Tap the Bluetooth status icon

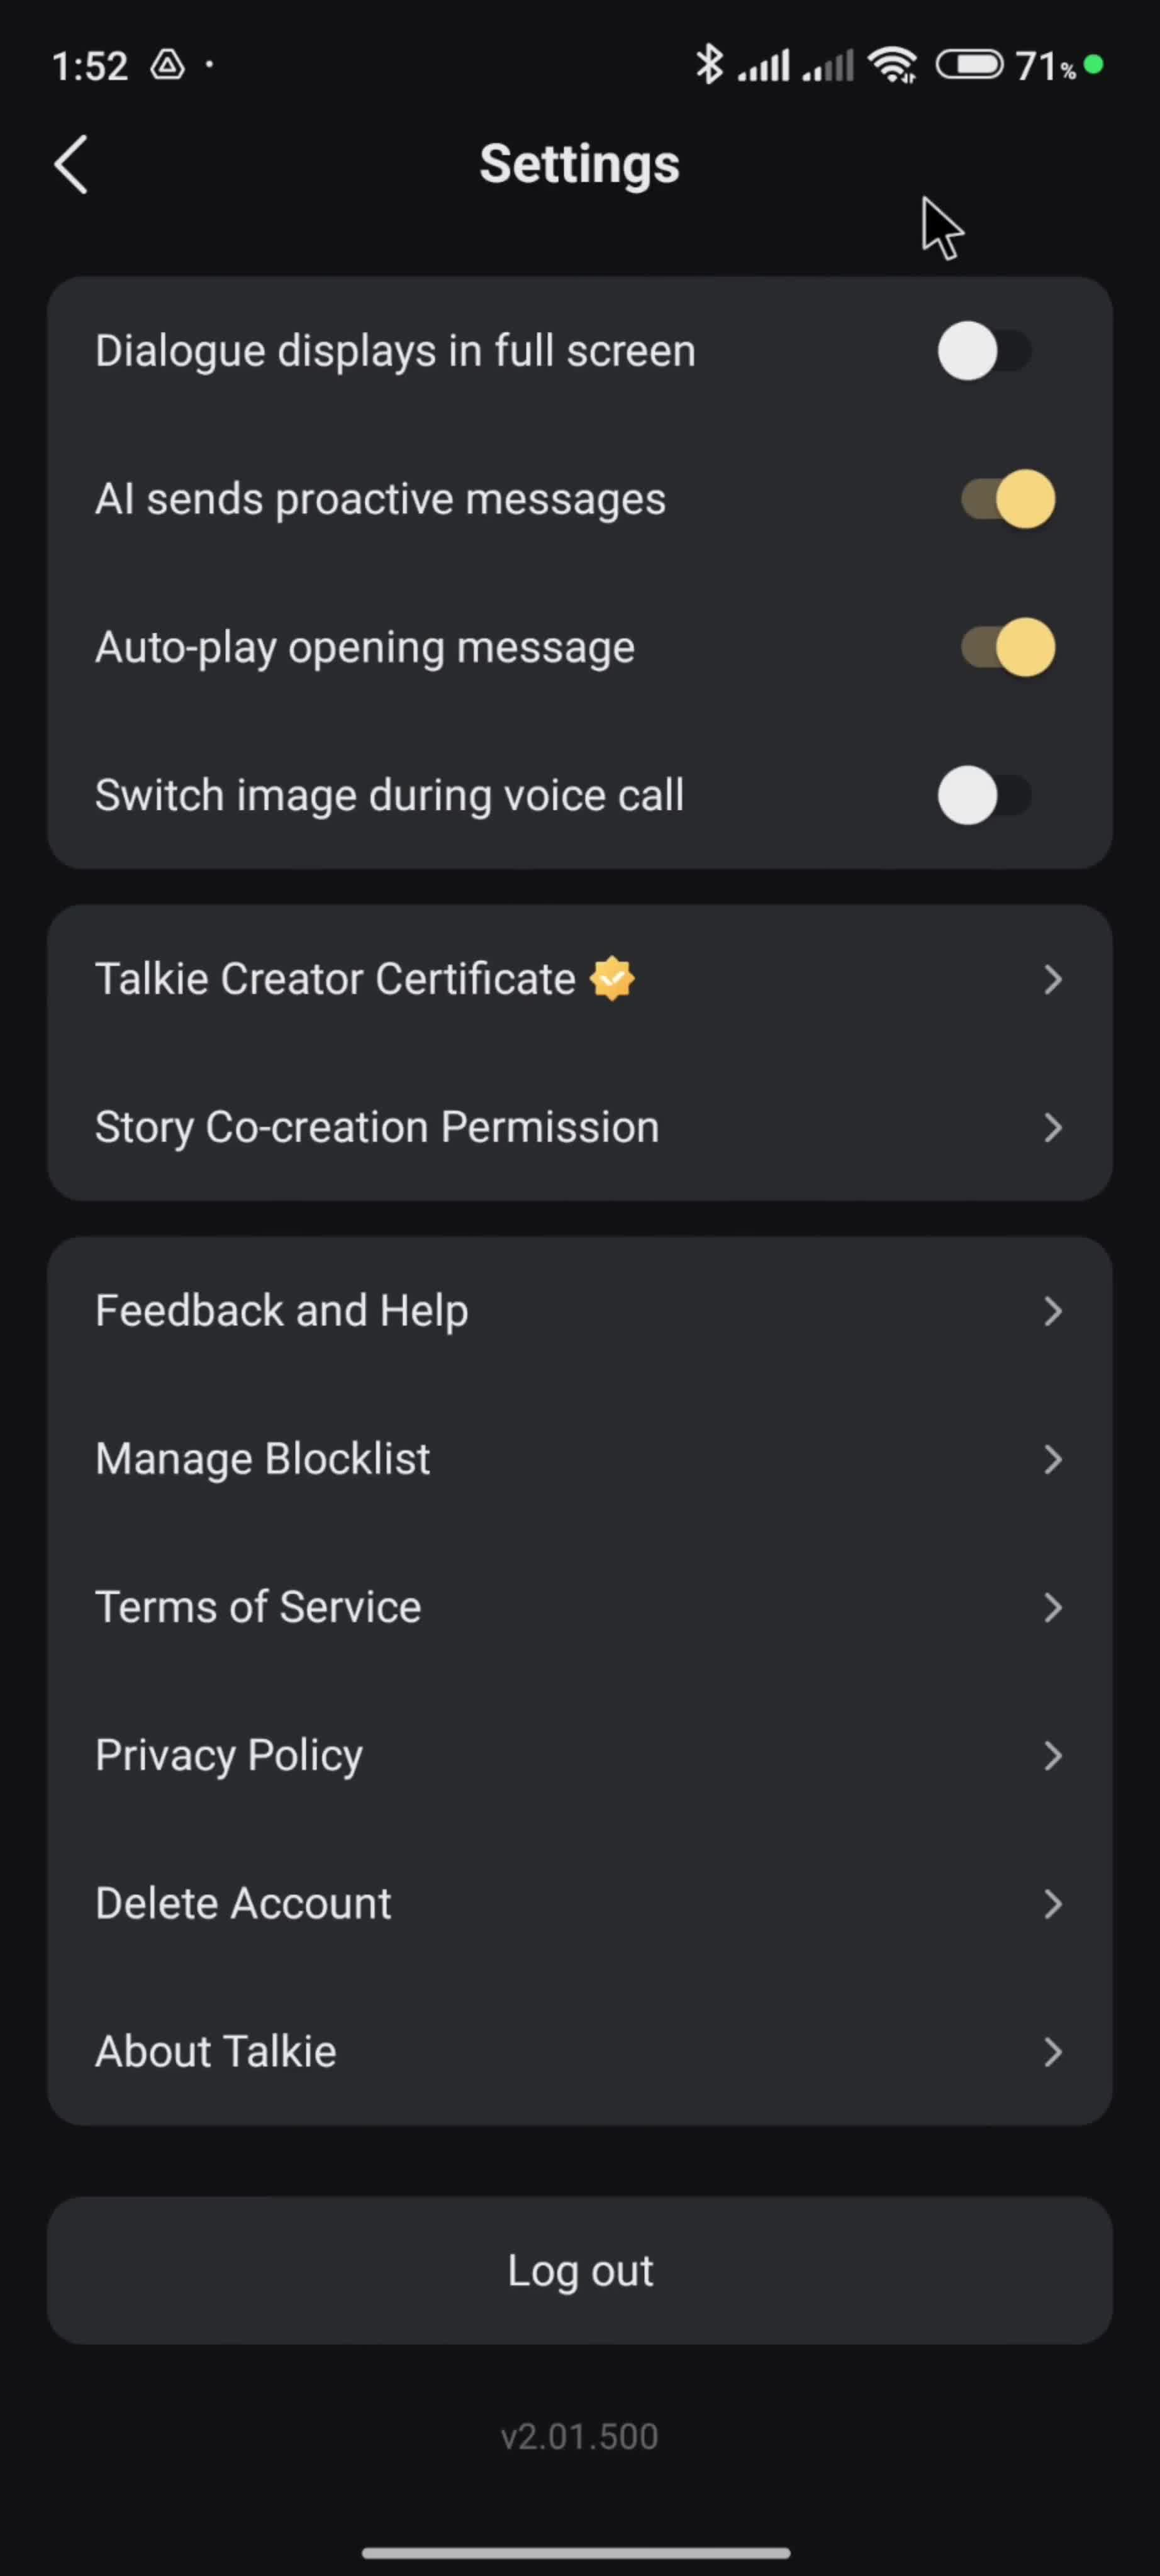point(709,65)
